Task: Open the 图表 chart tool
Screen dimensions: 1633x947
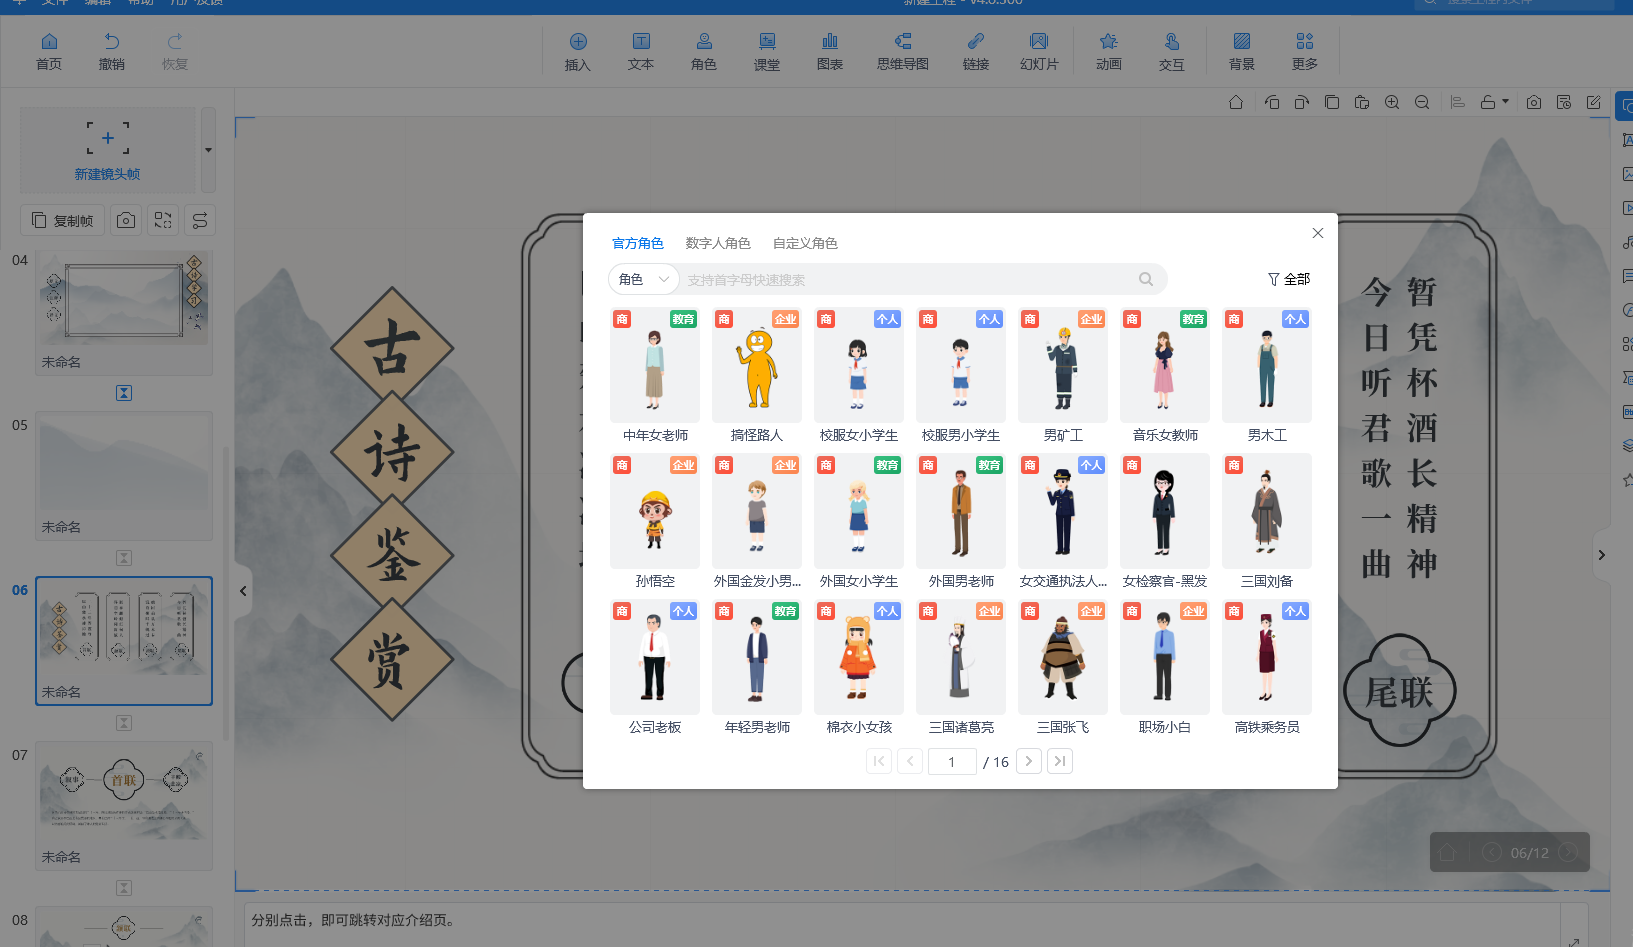Action: coord(830,51)
